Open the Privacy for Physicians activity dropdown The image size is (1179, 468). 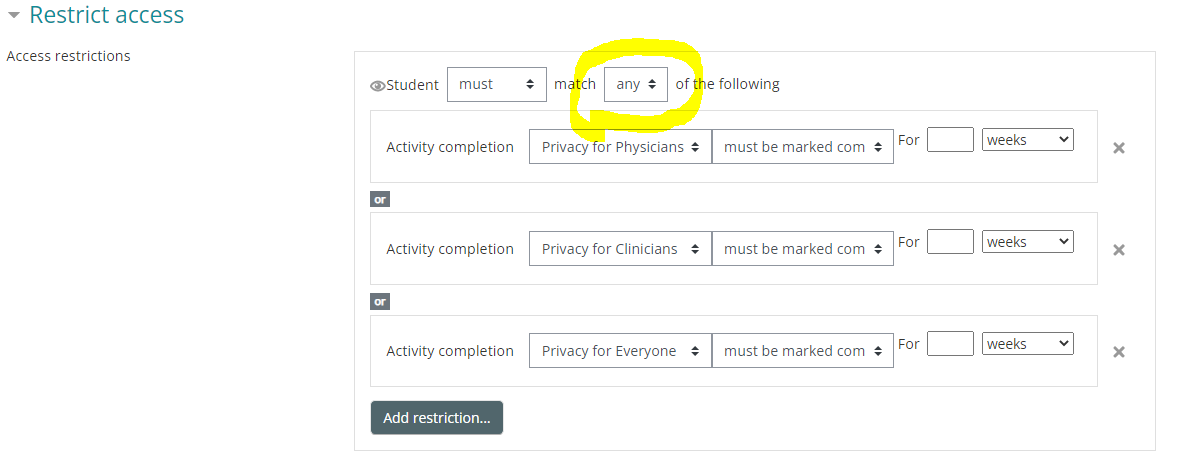point(620,147)
